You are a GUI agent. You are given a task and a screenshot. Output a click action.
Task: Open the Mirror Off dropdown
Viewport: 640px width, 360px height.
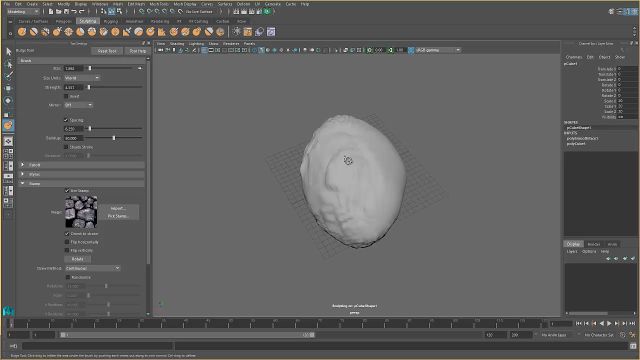[x=78, y=105]
